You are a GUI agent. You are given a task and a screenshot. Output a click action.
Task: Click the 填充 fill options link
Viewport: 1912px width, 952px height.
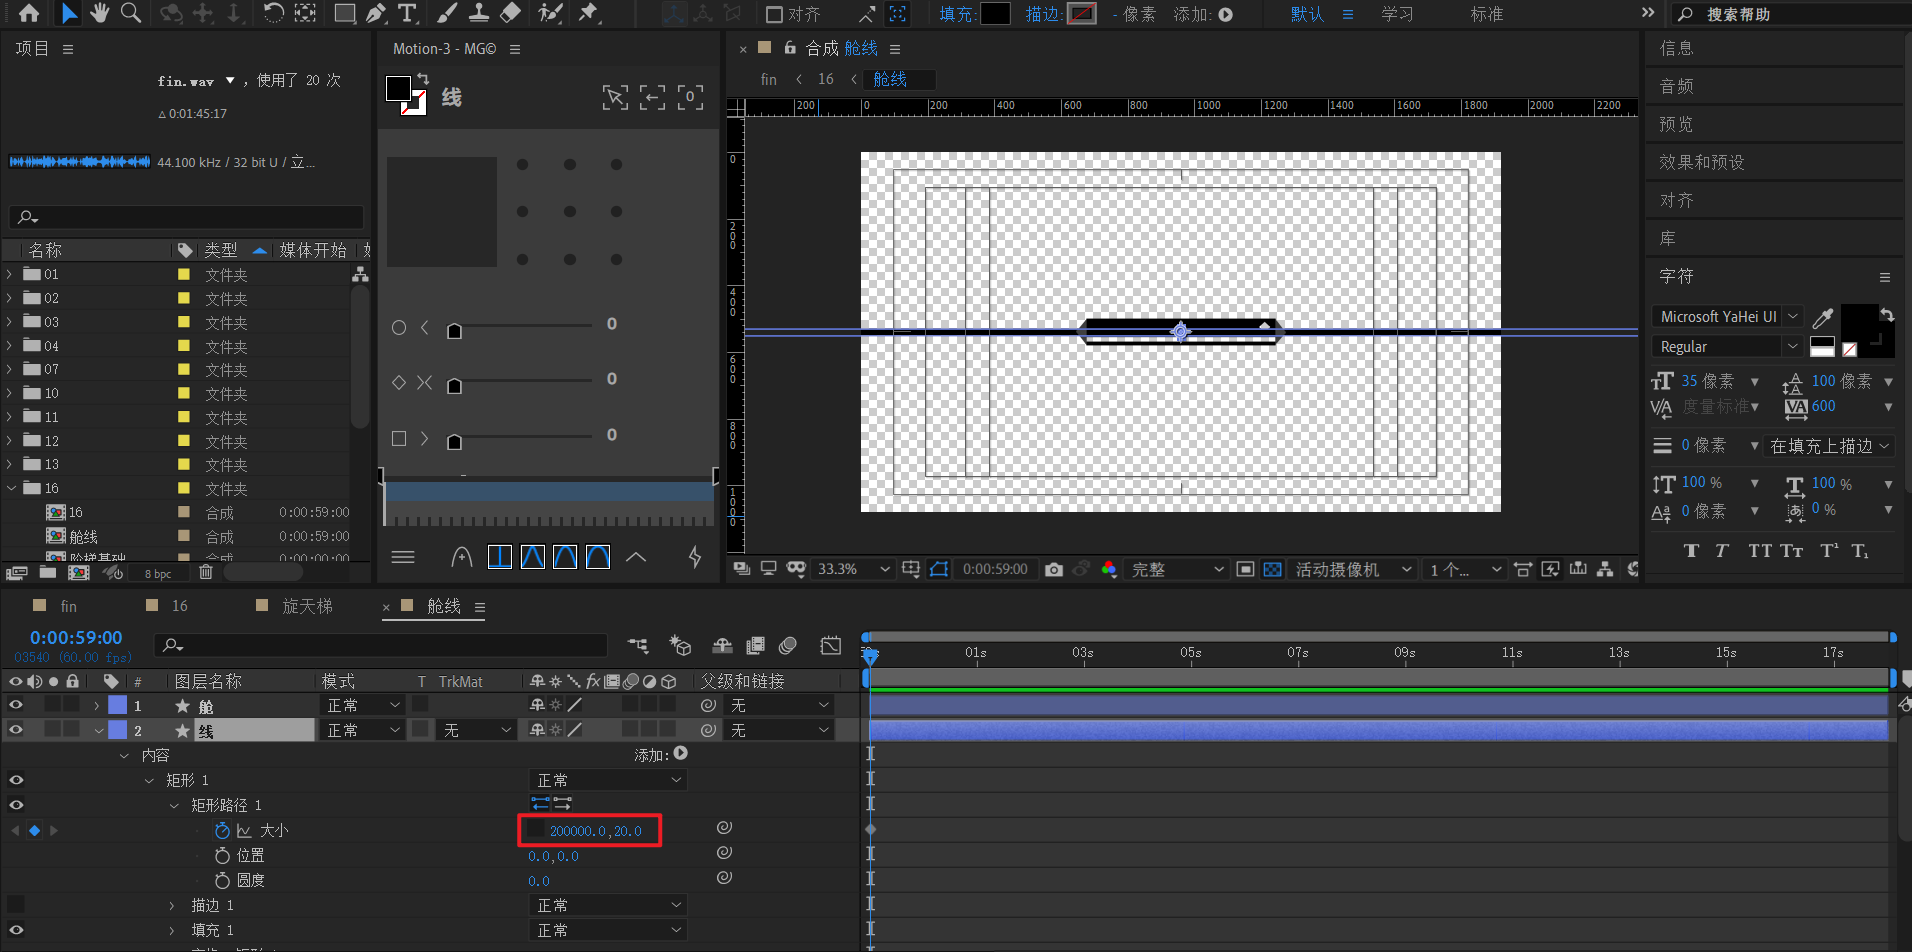point(957,14)
